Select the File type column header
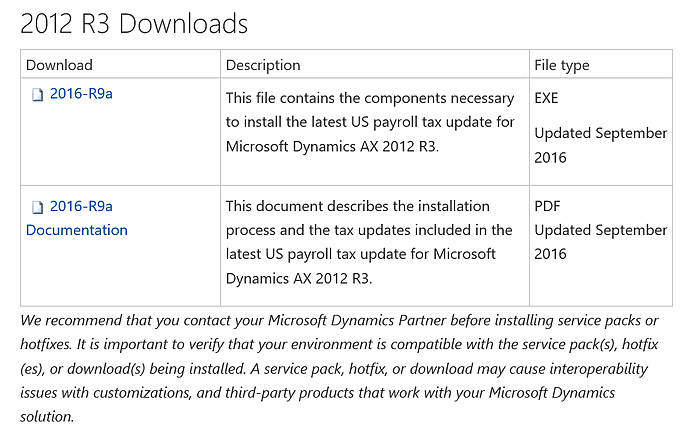 pos(562,65)
